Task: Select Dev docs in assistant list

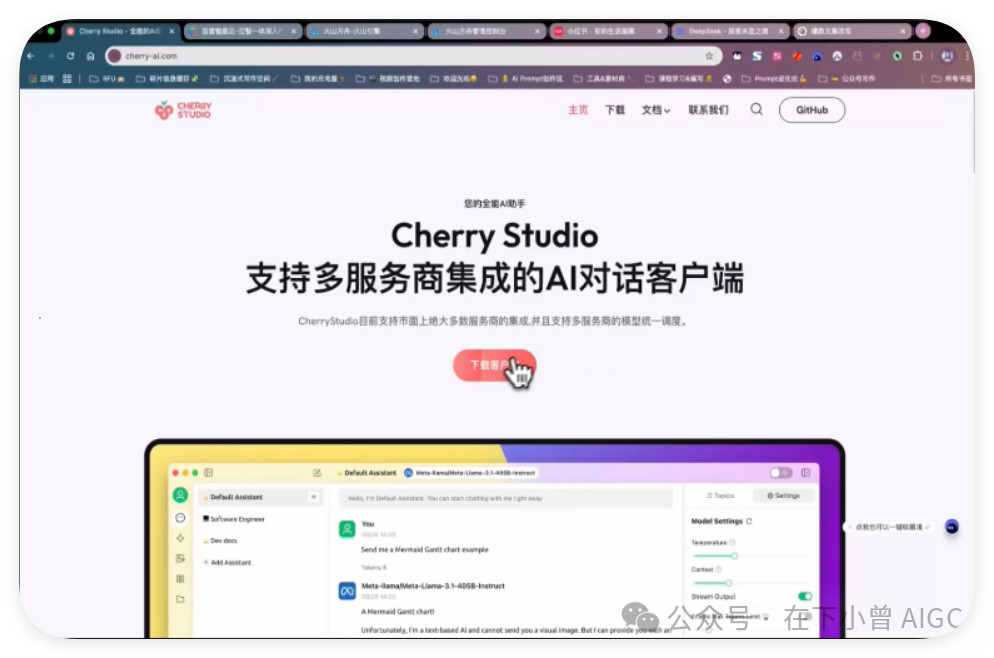Action: click(x=220, y=541)
